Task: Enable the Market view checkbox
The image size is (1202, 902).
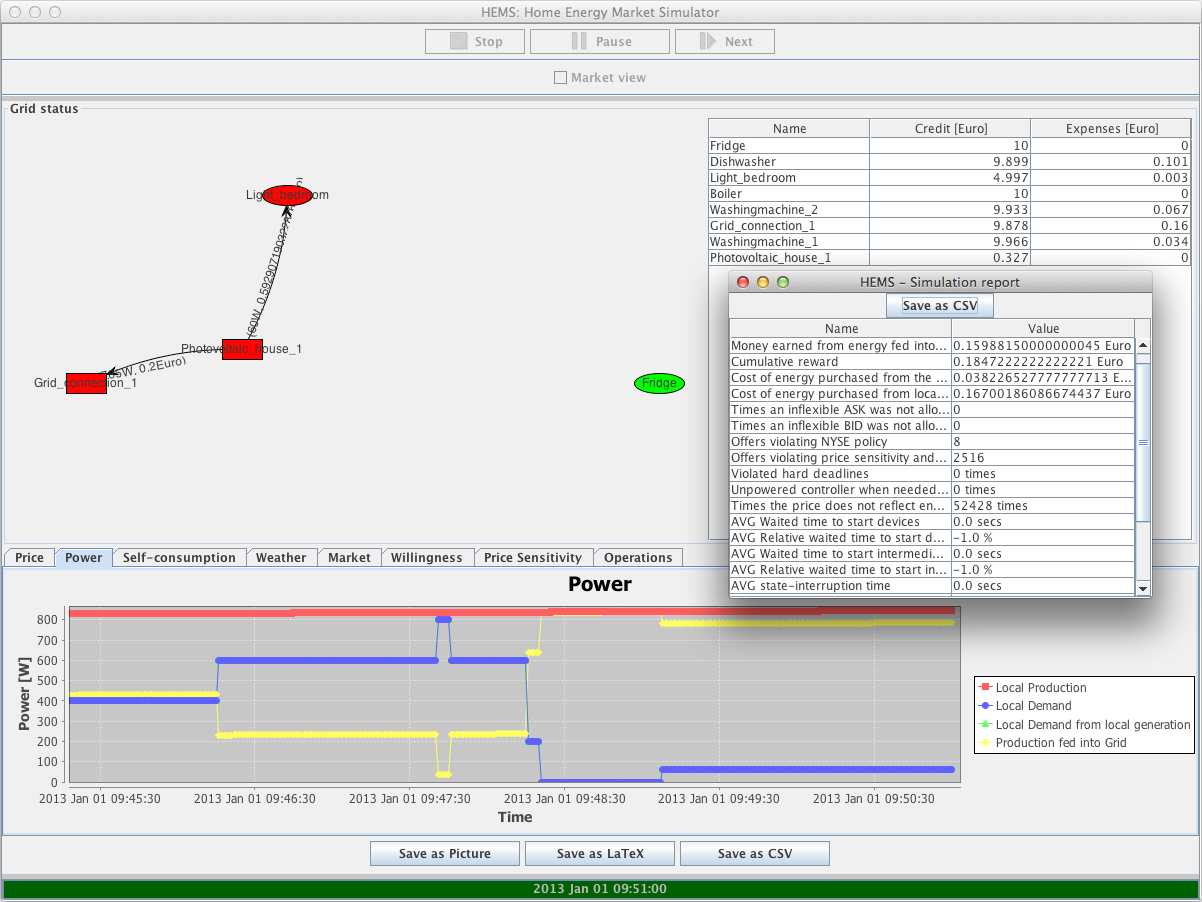Action: [x=560, y=78]
